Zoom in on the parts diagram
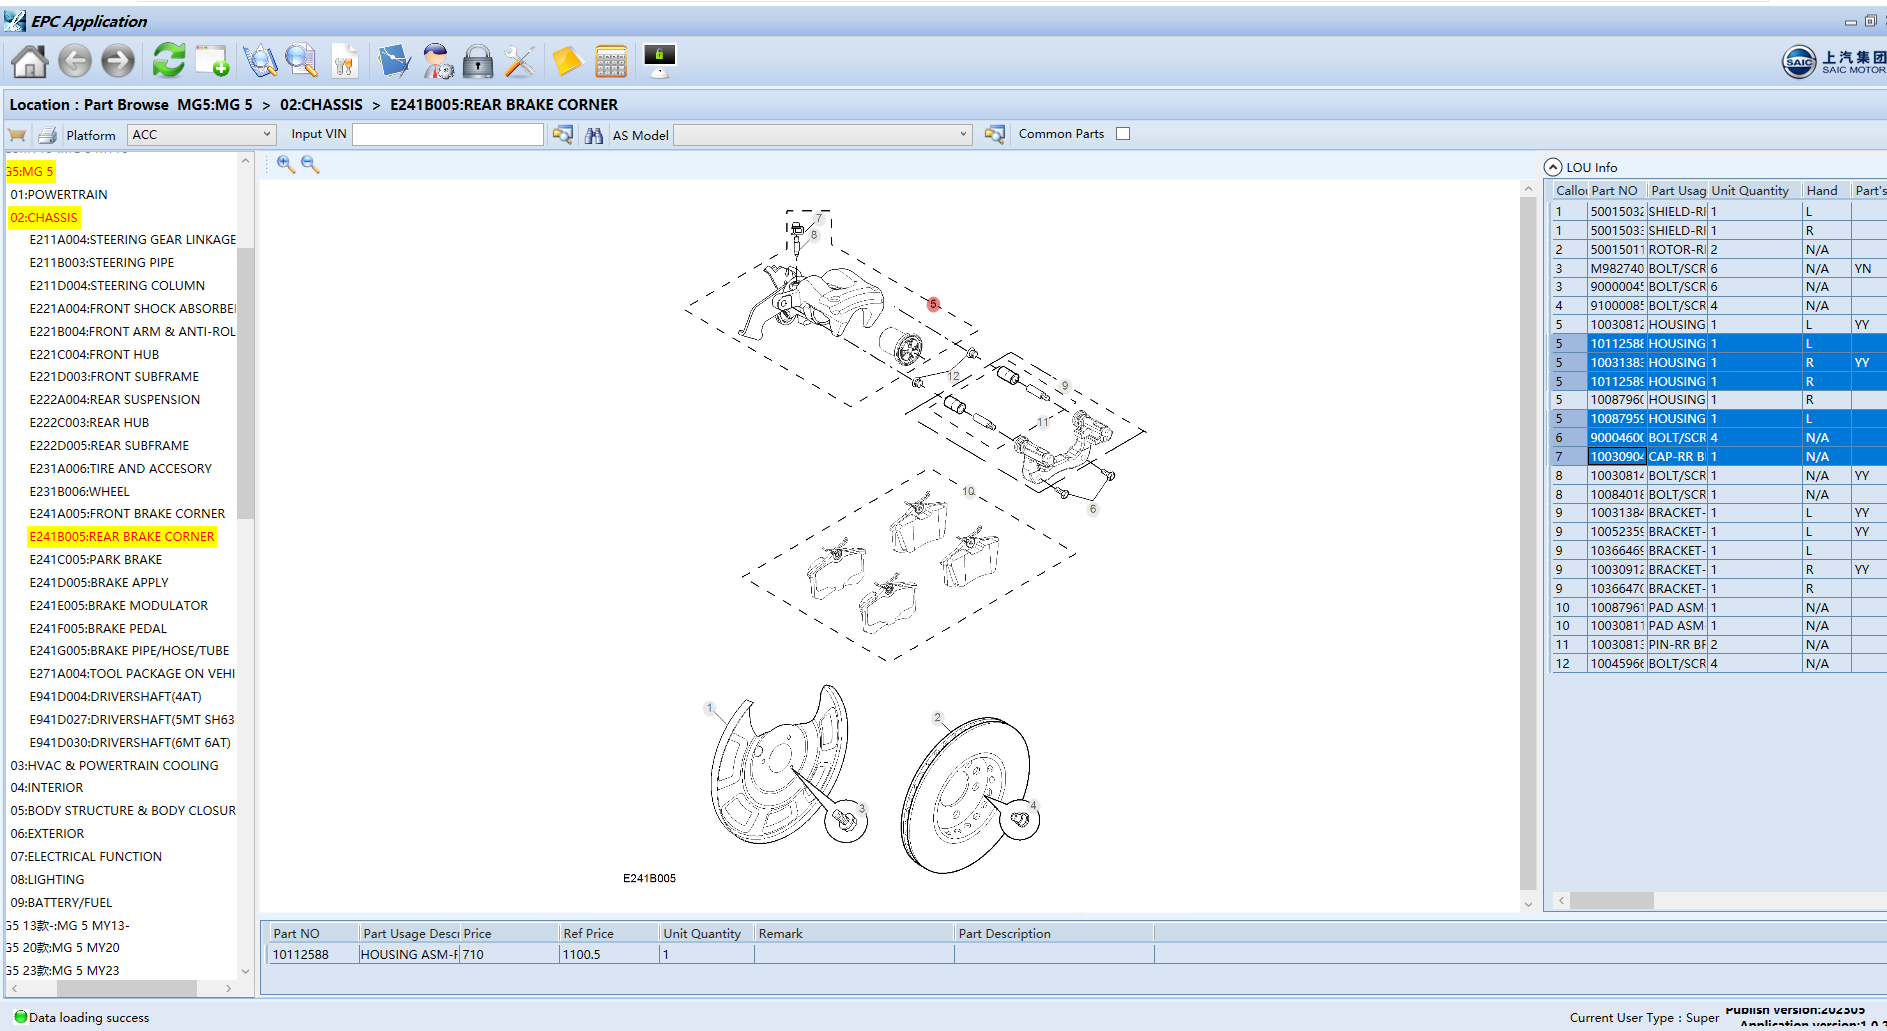 click(286, 165)
